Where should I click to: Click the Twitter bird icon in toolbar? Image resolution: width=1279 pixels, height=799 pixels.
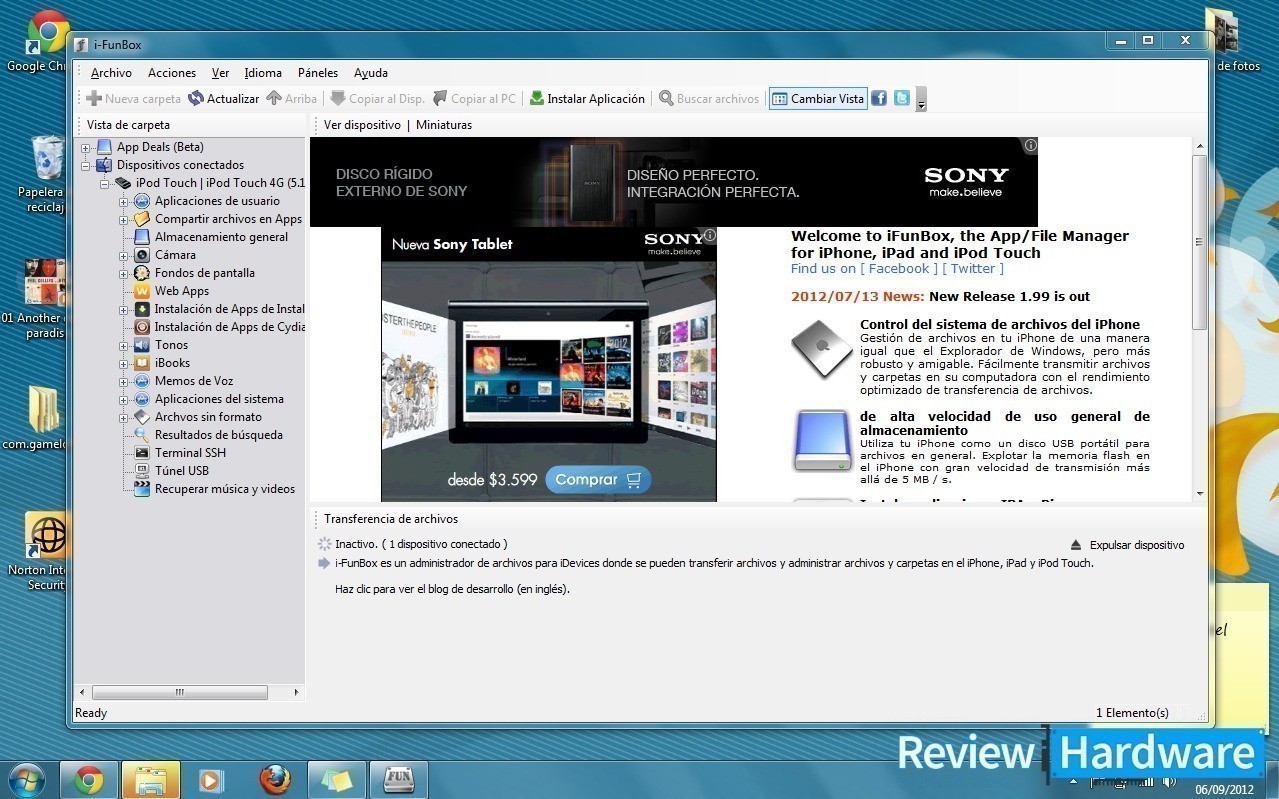(902, 98)
